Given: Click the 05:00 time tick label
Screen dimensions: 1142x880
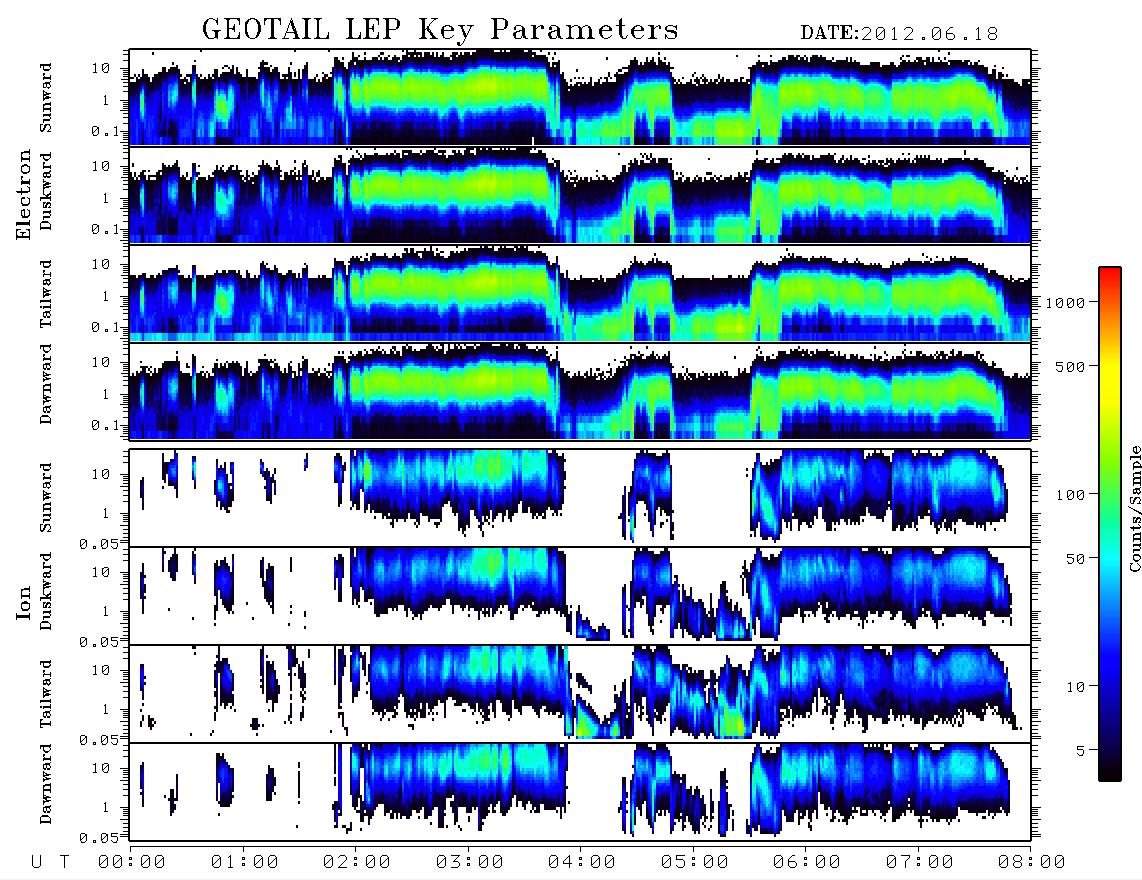Looking at the screenshot, I should pyautogui.click(x=695, y=863).
